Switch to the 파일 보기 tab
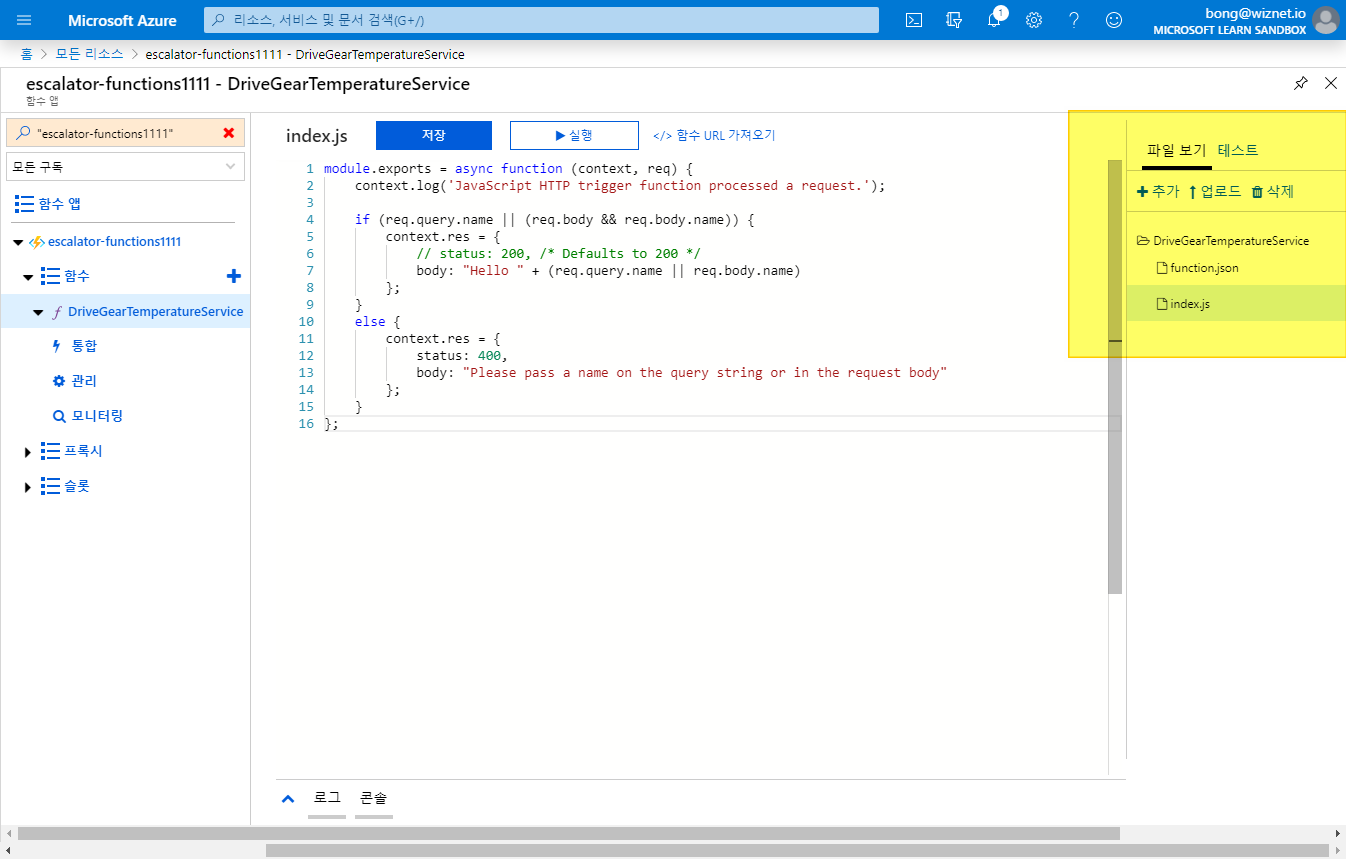Image resolution: width=1346 pixels, height=859 pixels. pos(1177,151)
